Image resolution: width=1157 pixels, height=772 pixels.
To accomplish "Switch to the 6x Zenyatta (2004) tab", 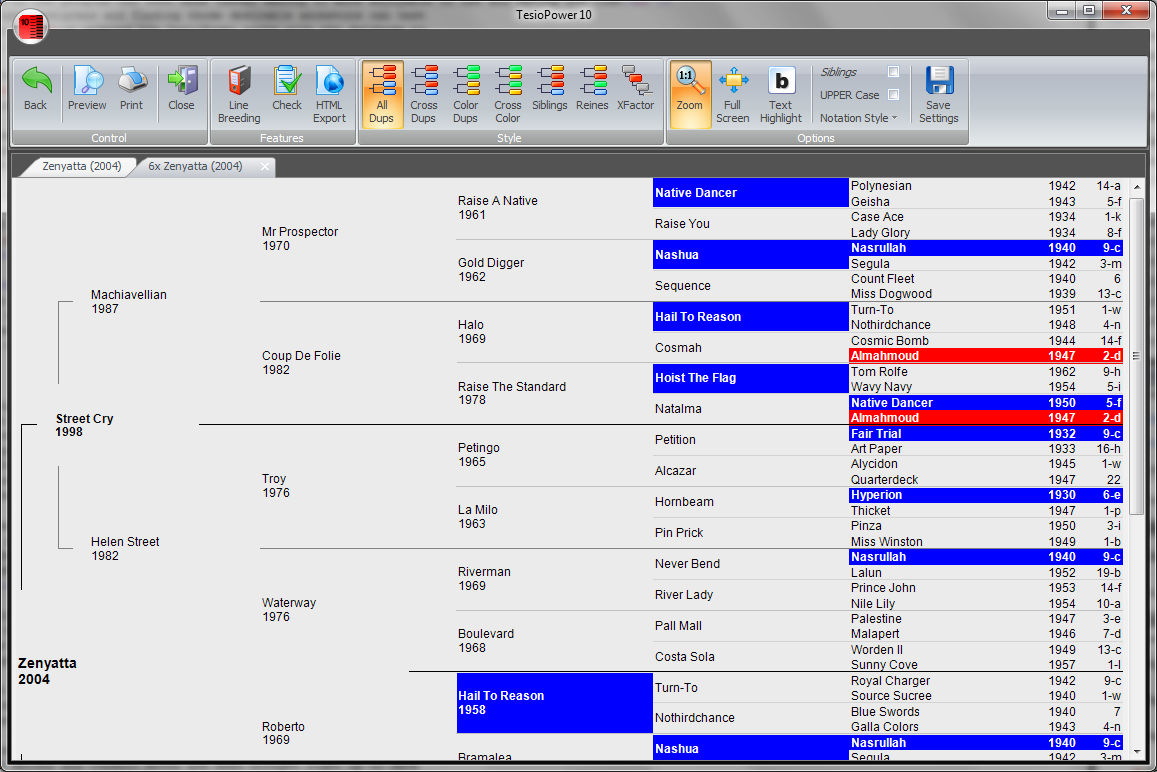I will pos(195,167).
